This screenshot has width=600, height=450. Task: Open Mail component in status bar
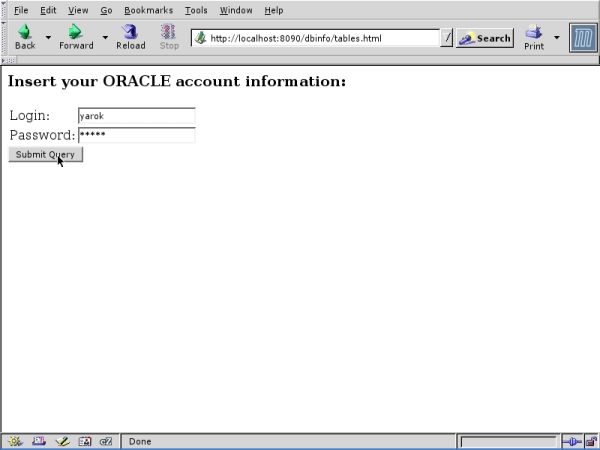click(39, 441)
